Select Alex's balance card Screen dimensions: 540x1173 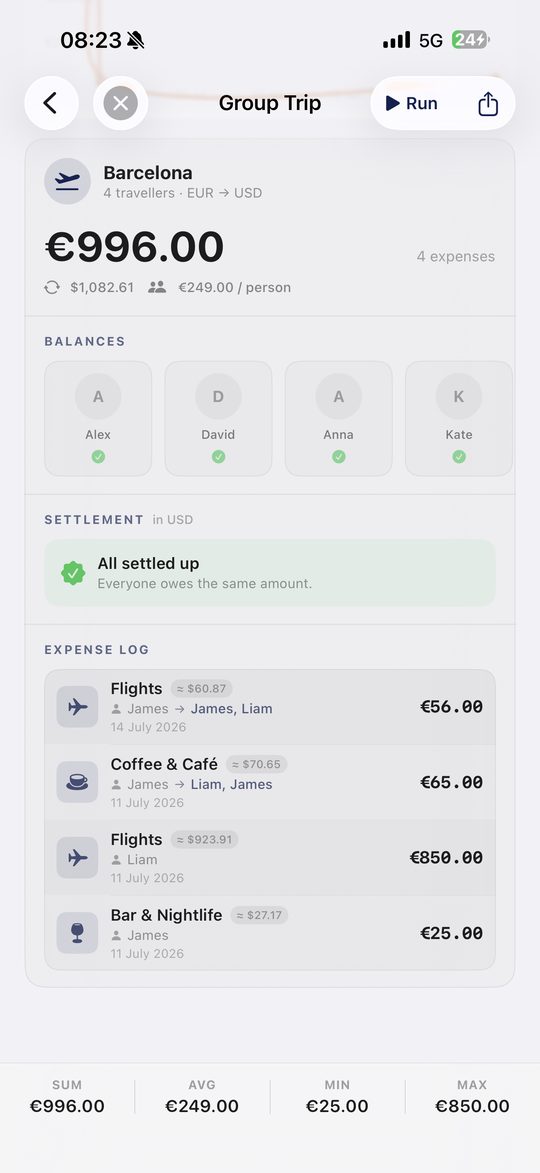98,418
